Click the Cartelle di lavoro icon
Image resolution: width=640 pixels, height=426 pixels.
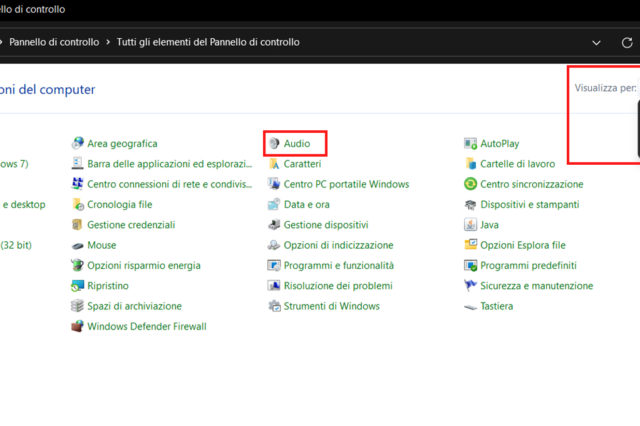(x=470, y=164)
